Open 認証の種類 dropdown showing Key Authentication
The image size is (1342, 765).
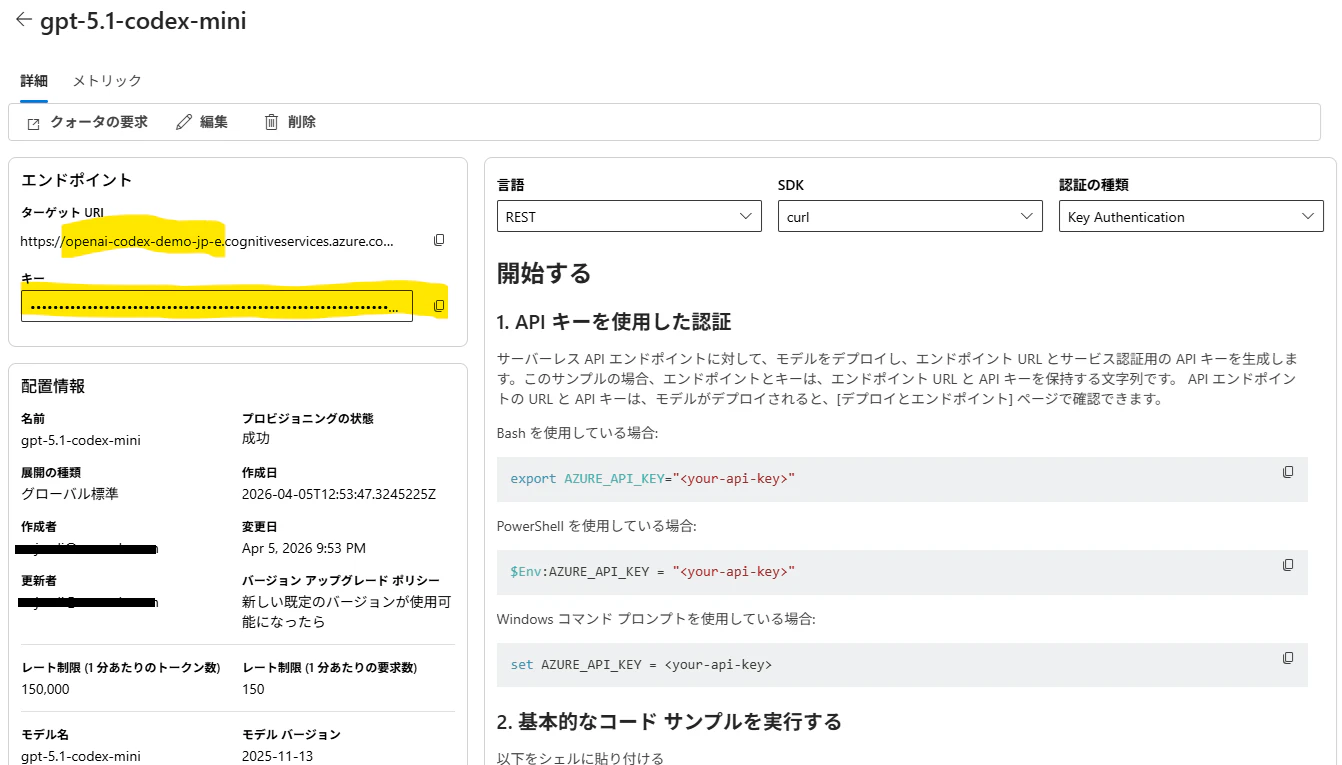(x=1191, y=217)
